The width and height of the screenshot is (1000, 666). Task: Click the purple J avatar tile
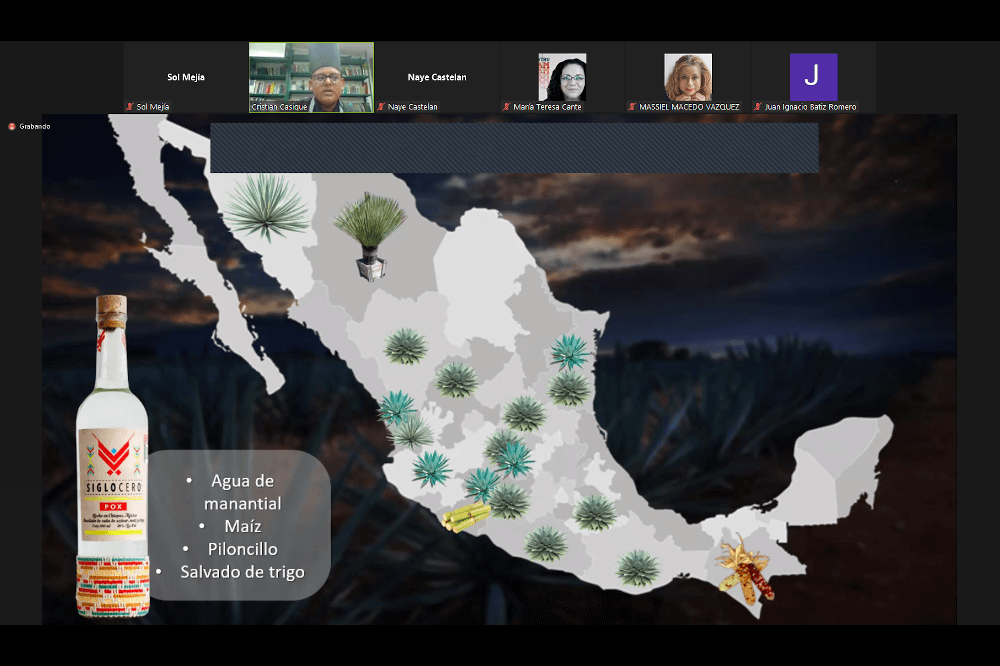point(813,77)
